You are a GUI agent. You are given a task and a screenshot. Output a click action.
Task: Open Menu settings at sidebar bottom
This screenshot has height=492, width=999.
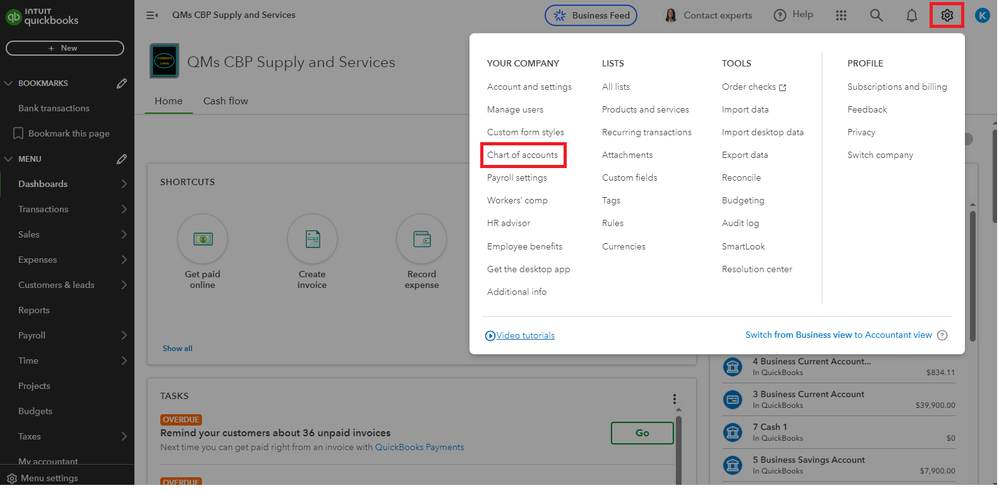42,478
